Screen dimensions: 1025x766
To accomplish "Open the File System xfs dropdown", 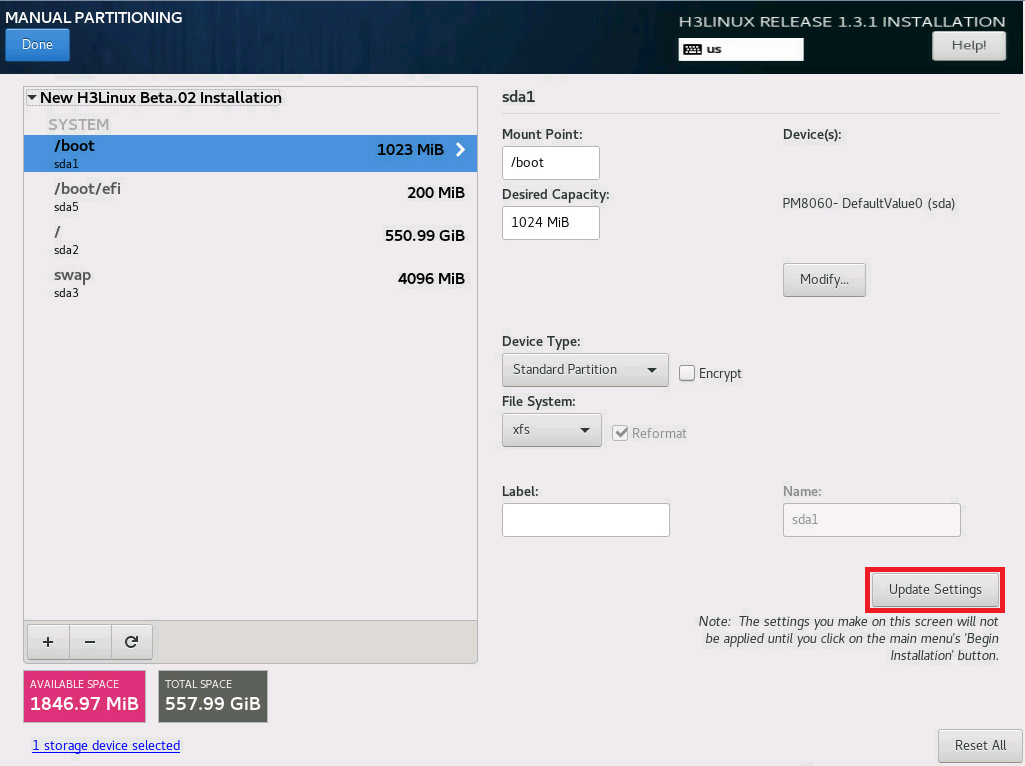I will point(552,430).
